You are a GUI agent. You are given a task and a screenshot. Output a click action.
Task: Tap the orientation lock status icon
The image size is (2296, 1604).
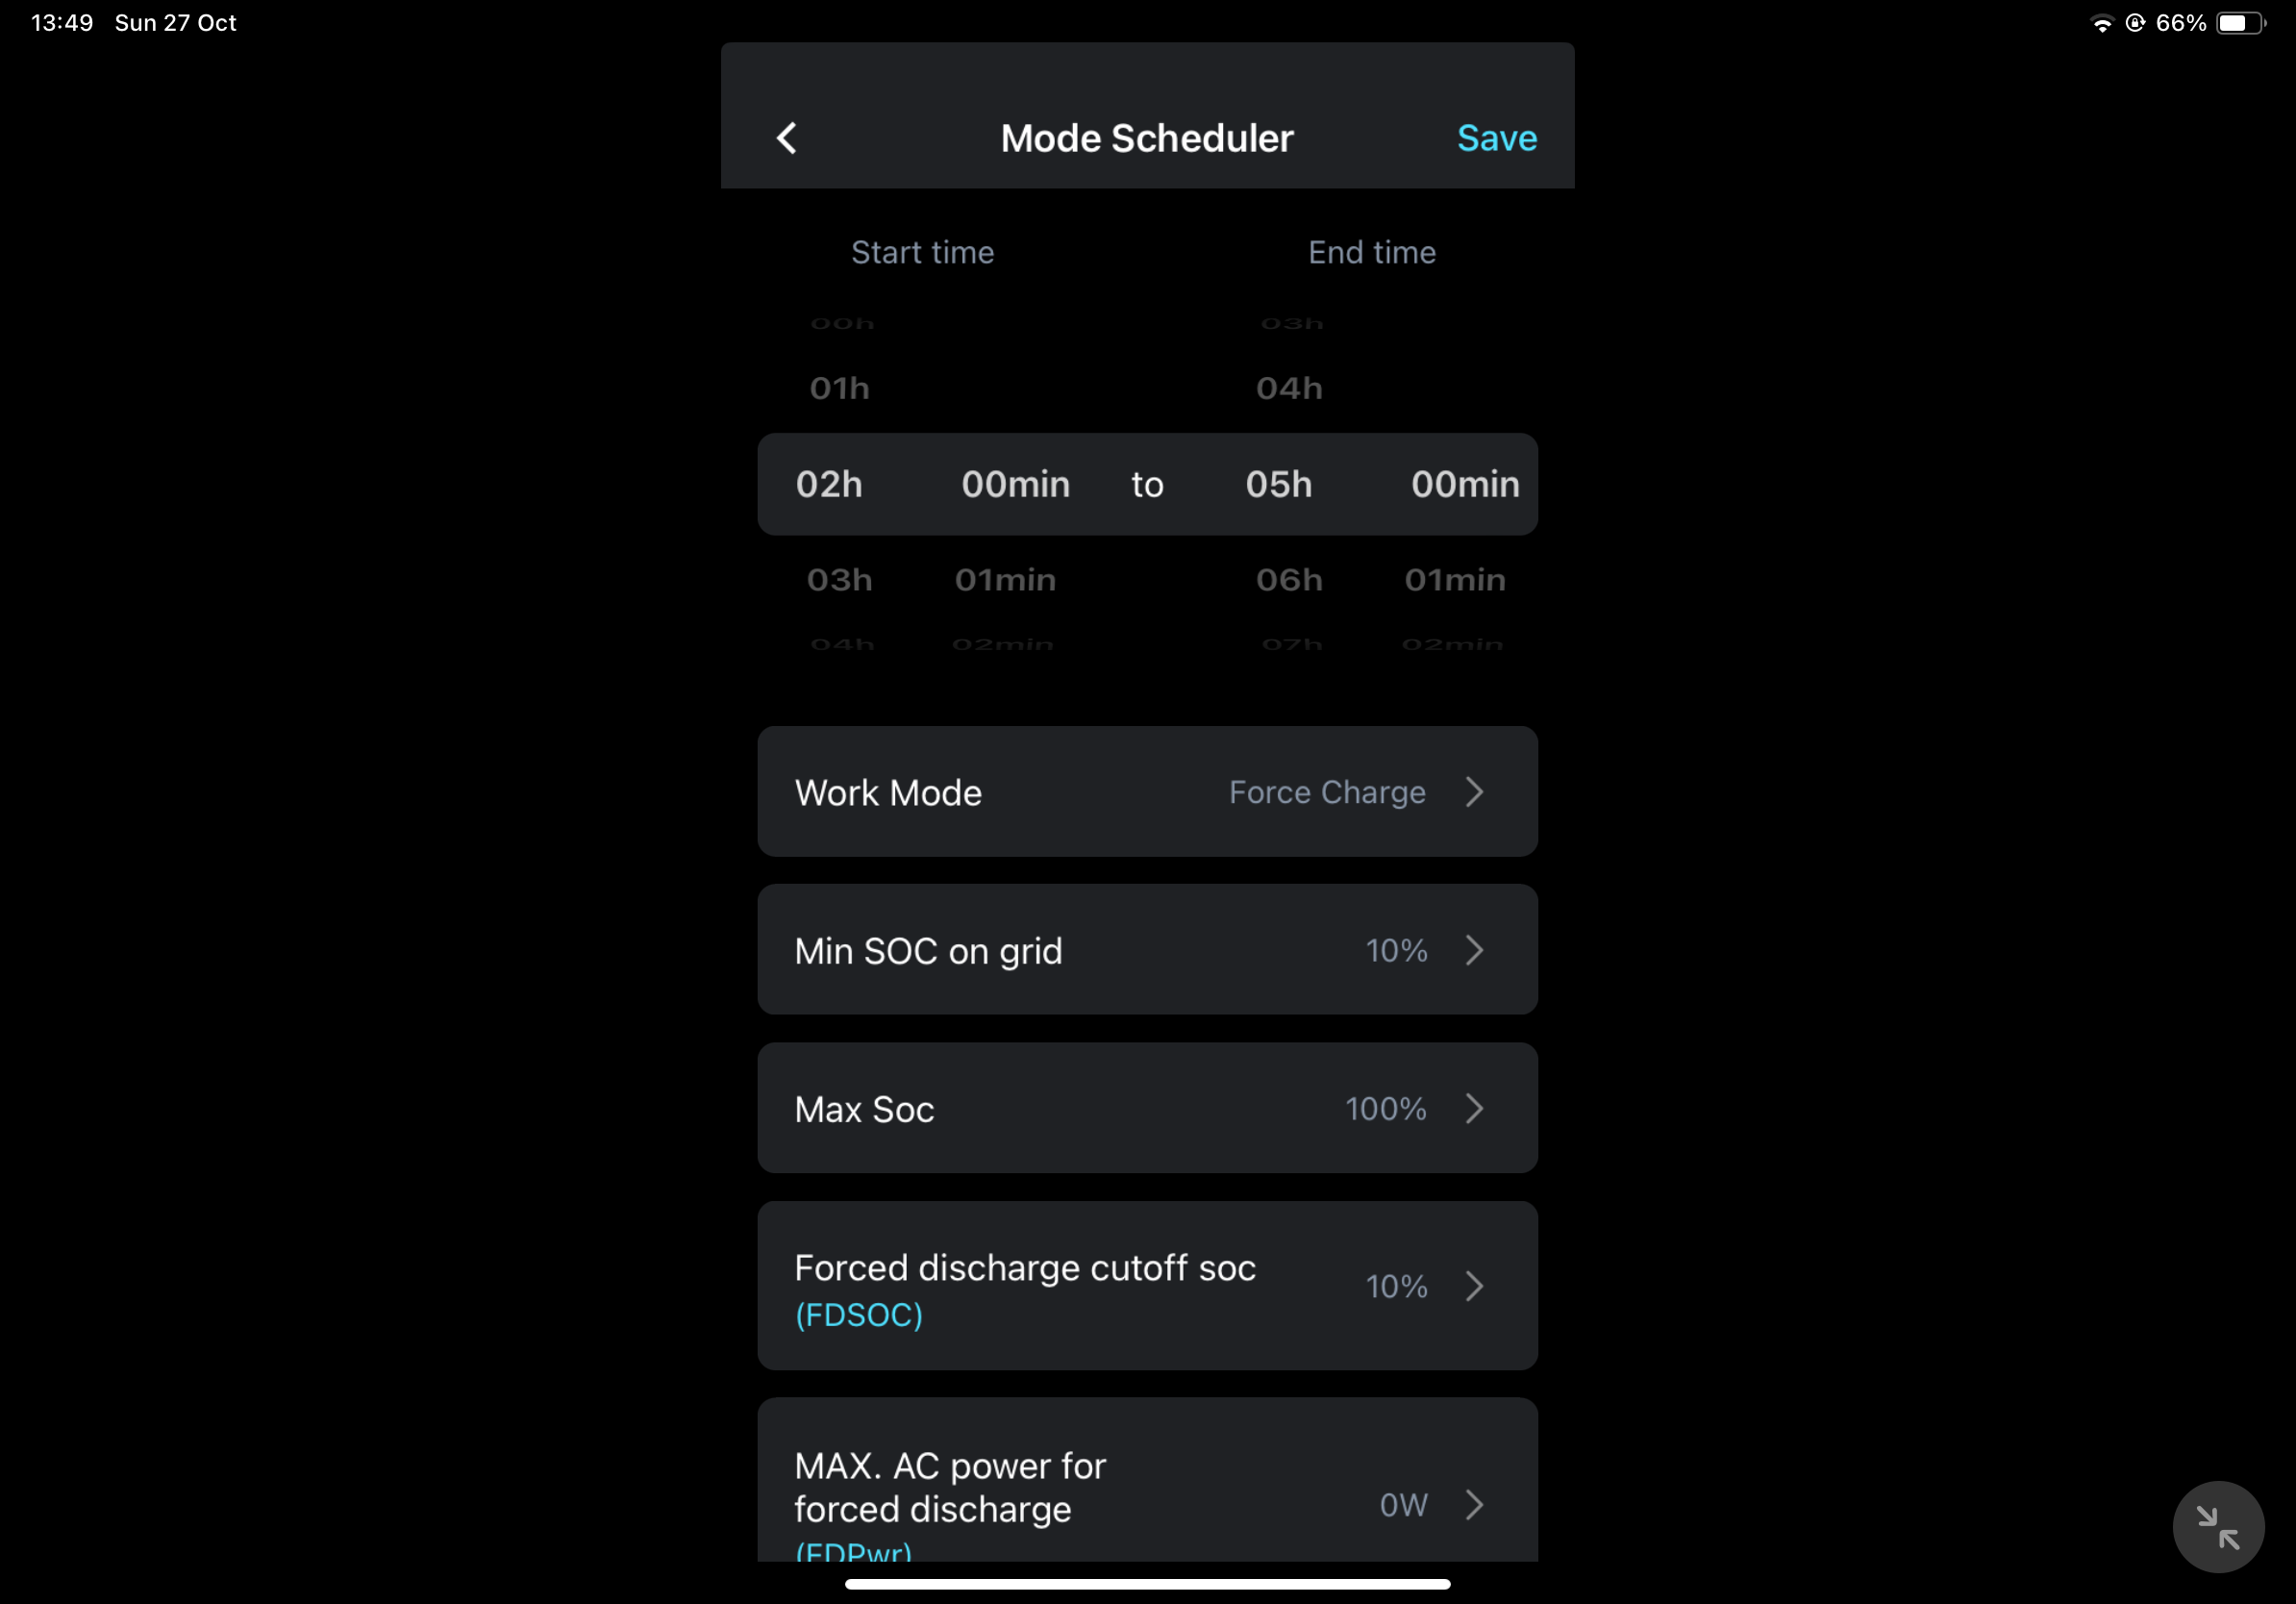(x=2134, y=23)
